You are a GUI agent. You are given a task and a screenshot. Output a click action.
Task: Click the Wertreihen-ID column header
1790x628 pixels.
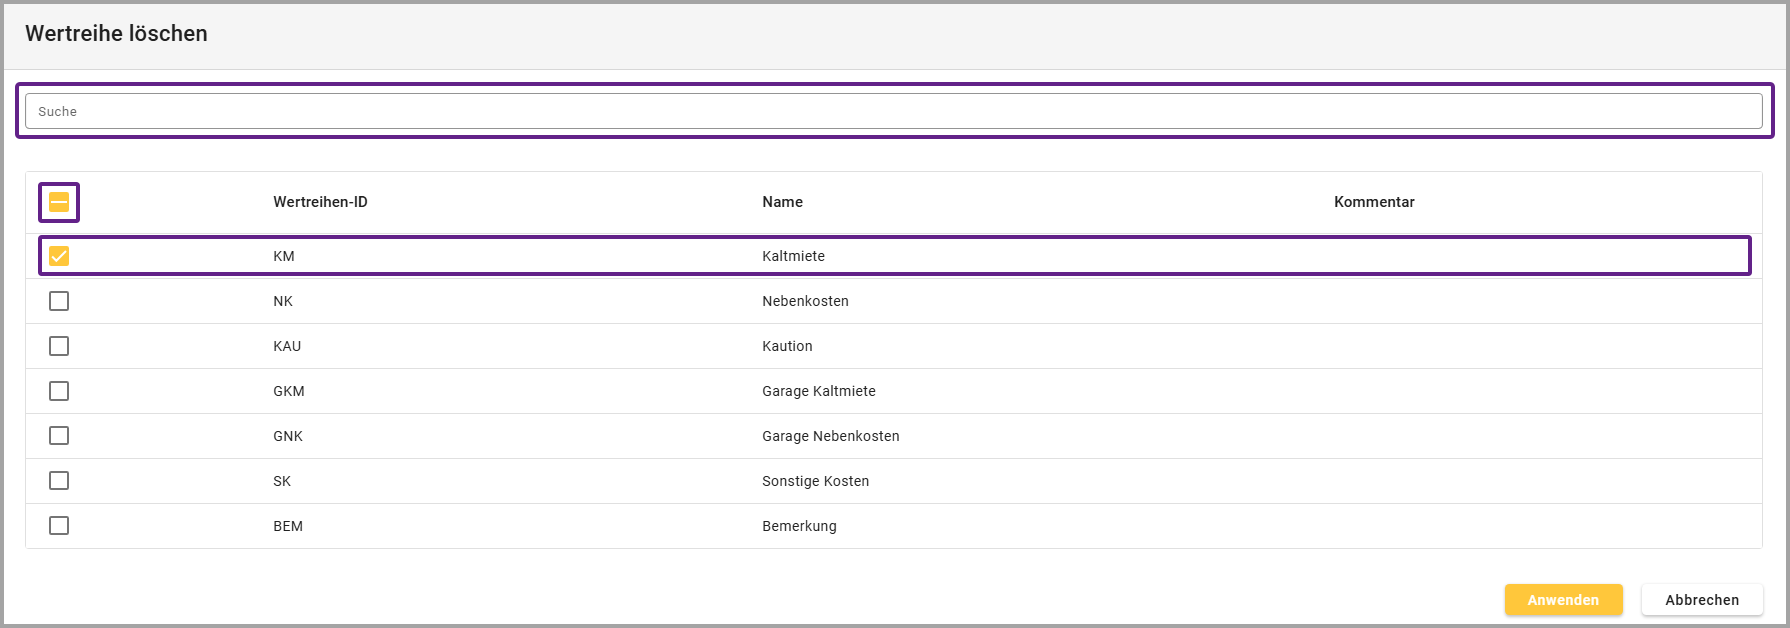pyautogui.click(x=320, y=202)
